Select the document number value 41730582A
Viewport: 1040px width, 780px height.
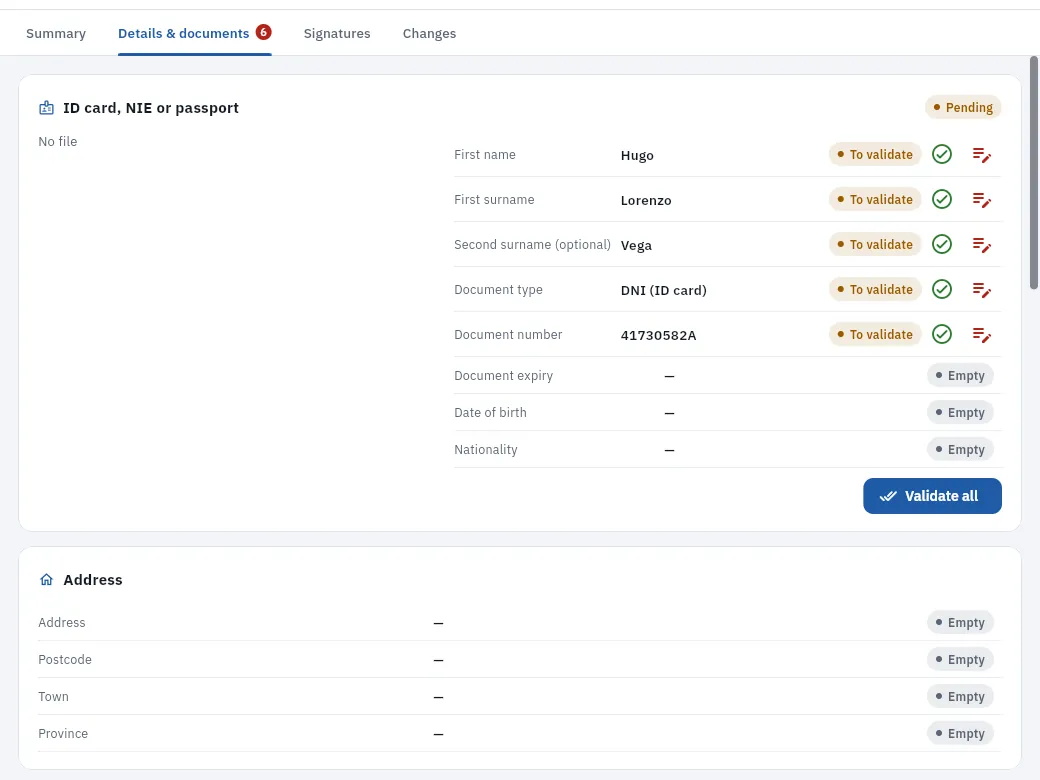click(659, 335)
